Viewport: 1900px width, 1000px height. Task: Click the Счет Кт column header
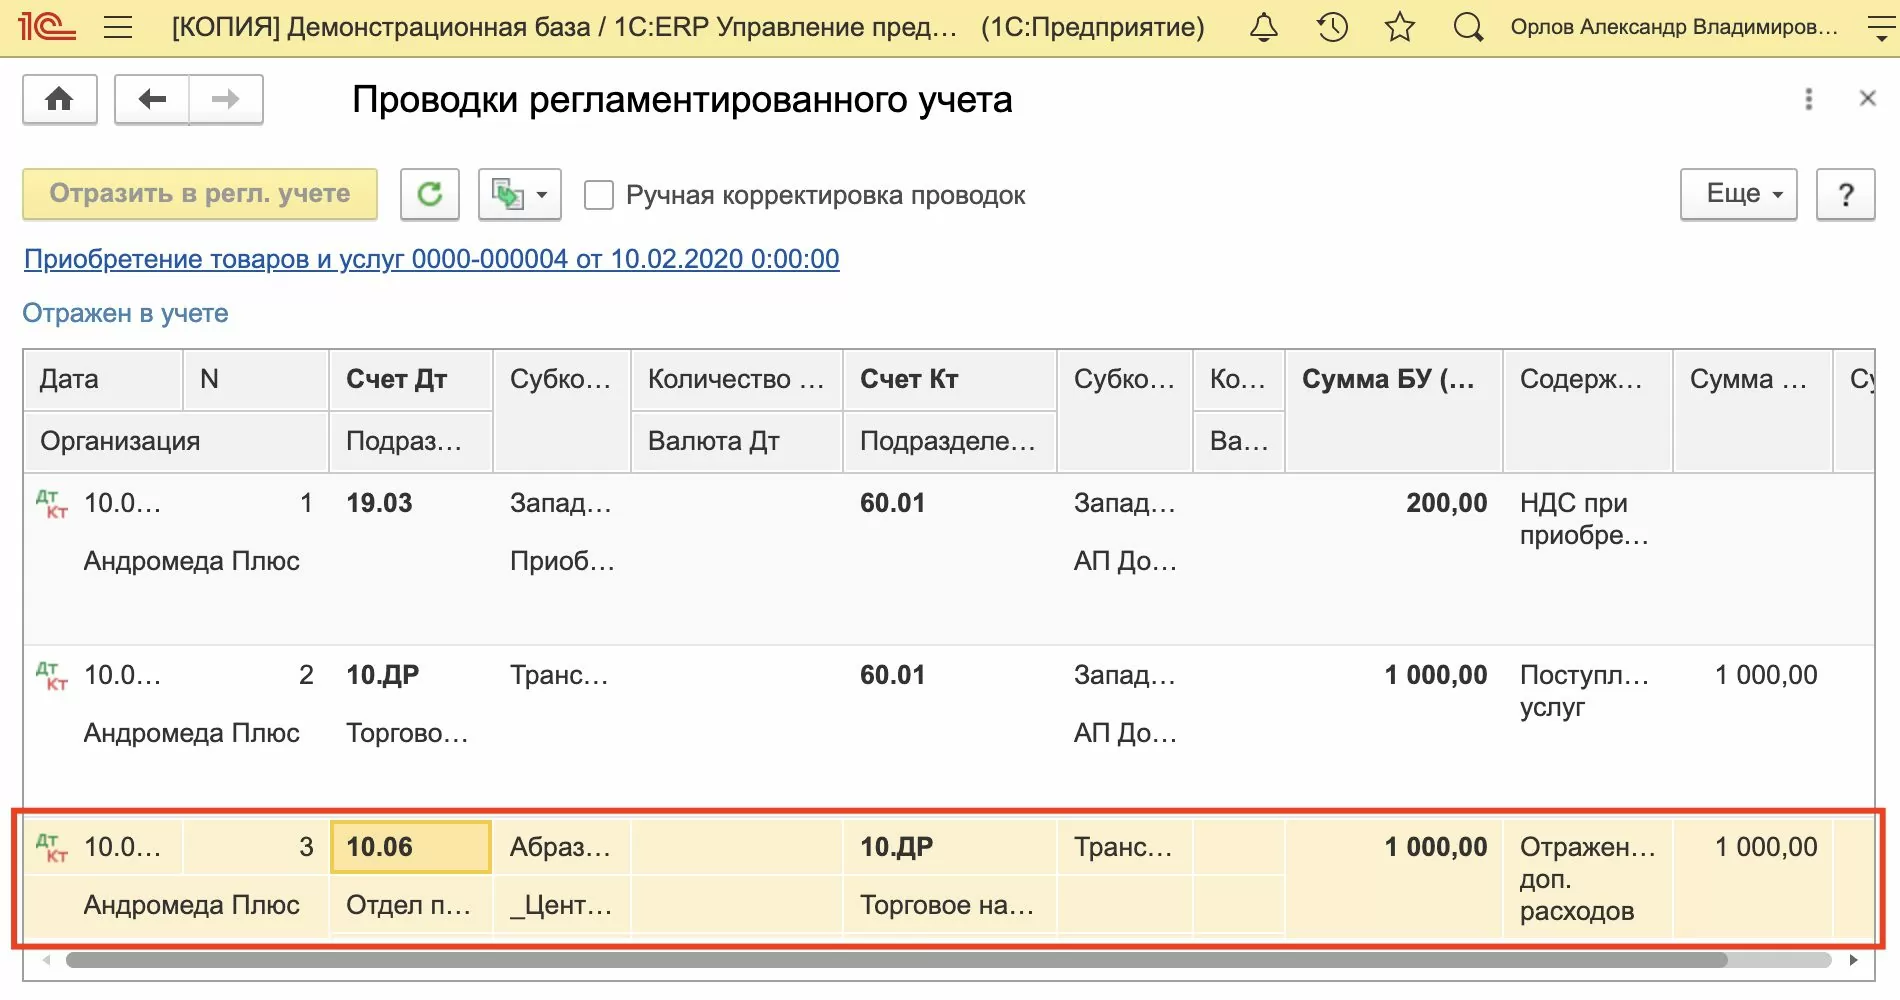[950, 380]
